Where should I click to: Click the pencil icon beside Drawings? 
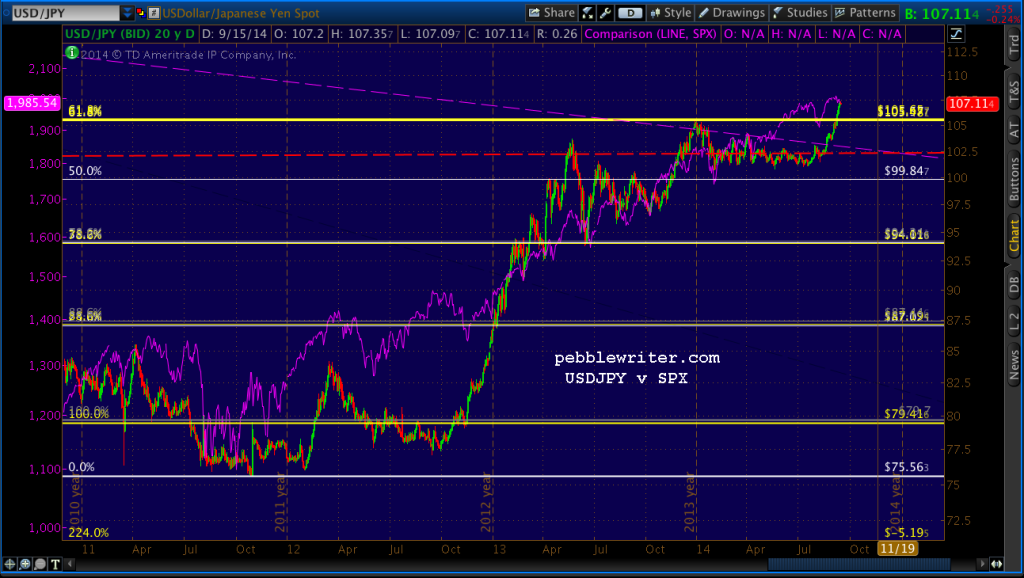click(704, 14)
